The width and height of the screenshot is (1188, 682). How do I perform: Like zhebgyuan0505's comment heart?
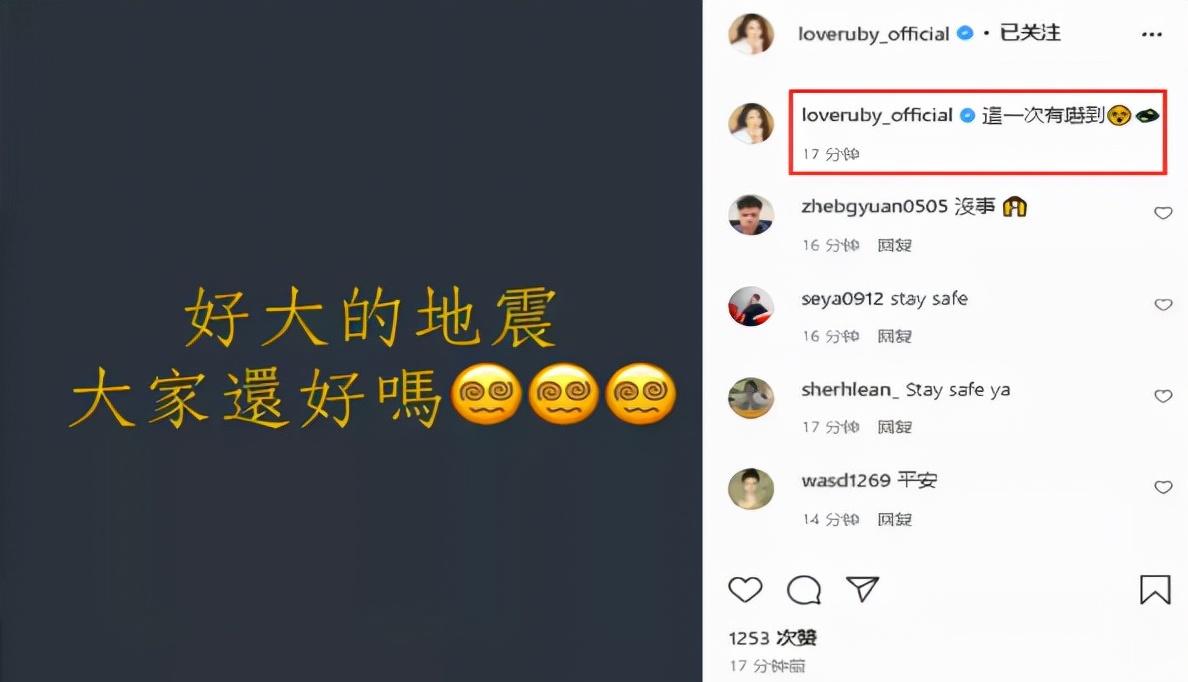click(1163, 213)
